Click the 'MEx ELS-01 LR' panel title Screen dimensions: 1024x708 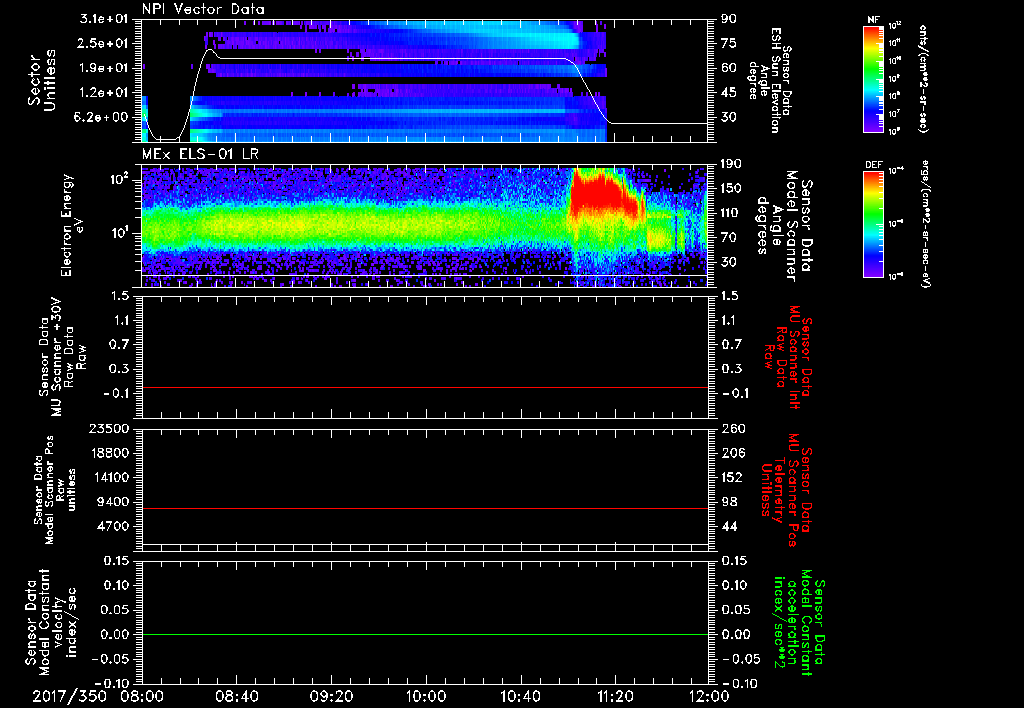198,154
